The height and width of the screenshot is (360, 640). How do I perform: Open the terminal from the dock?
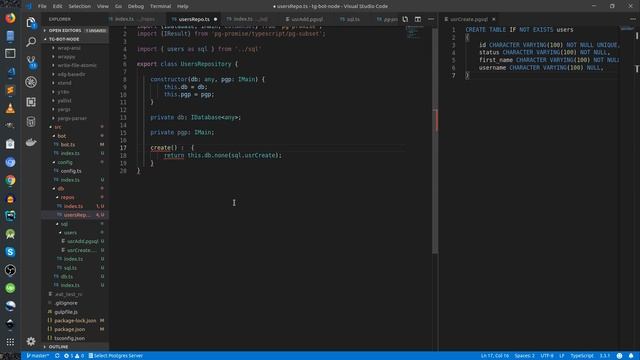[x=10, y=53]
